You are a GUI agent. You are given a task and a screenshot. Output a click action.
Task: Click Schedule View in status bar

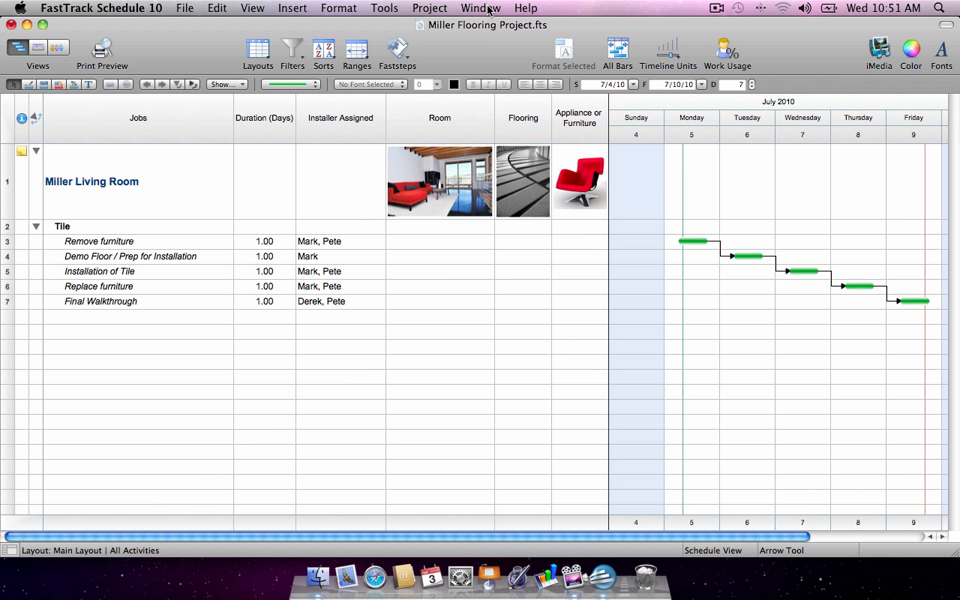[713, 550]
